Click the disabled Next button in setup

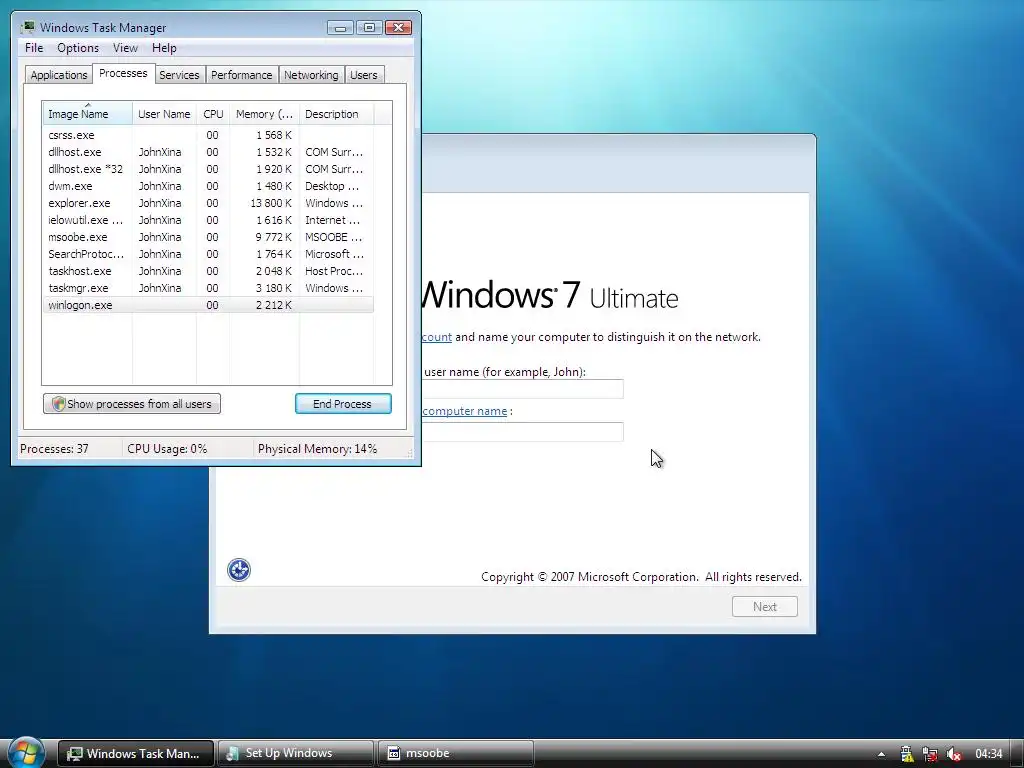point(765,607)
